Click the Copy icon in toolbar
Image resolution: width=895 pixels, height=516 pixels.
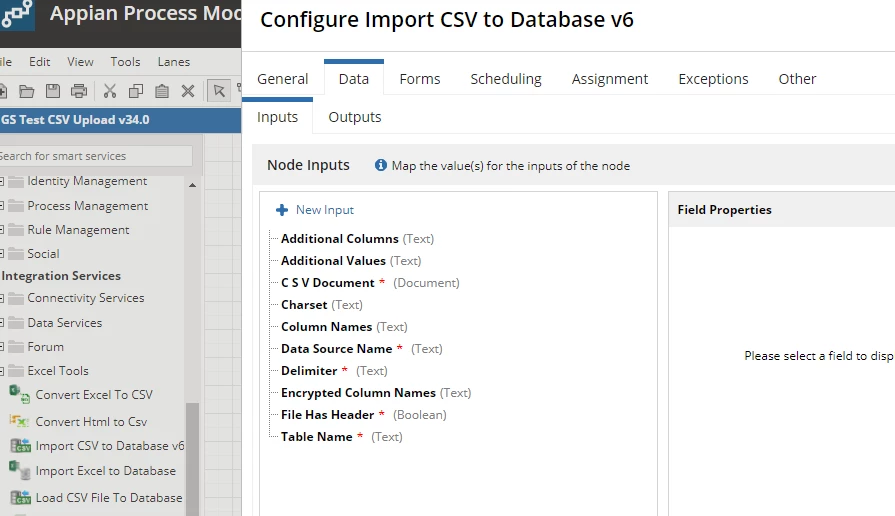click(x=136, y=91)
